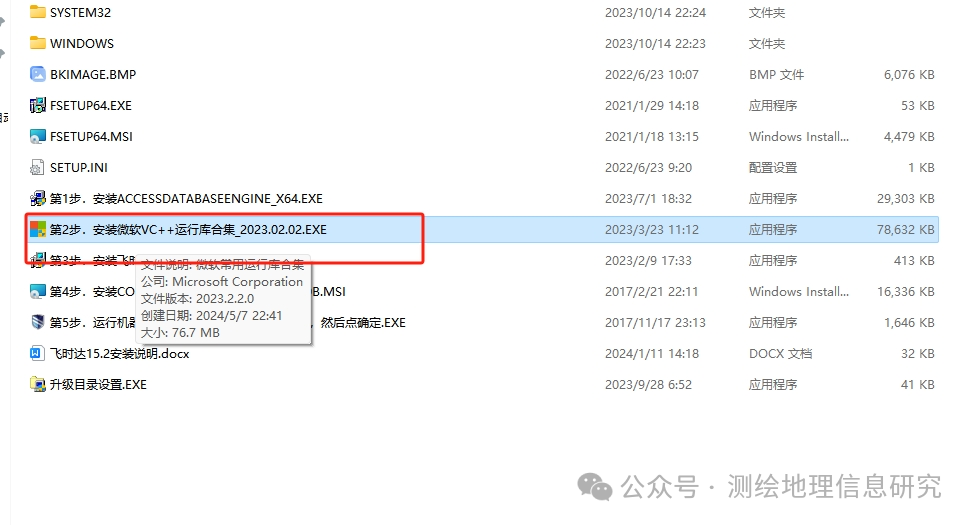Click the FSETUP64.EXE installer icon
The width and height of the screenshot is (972, 525).
point(38,105)
